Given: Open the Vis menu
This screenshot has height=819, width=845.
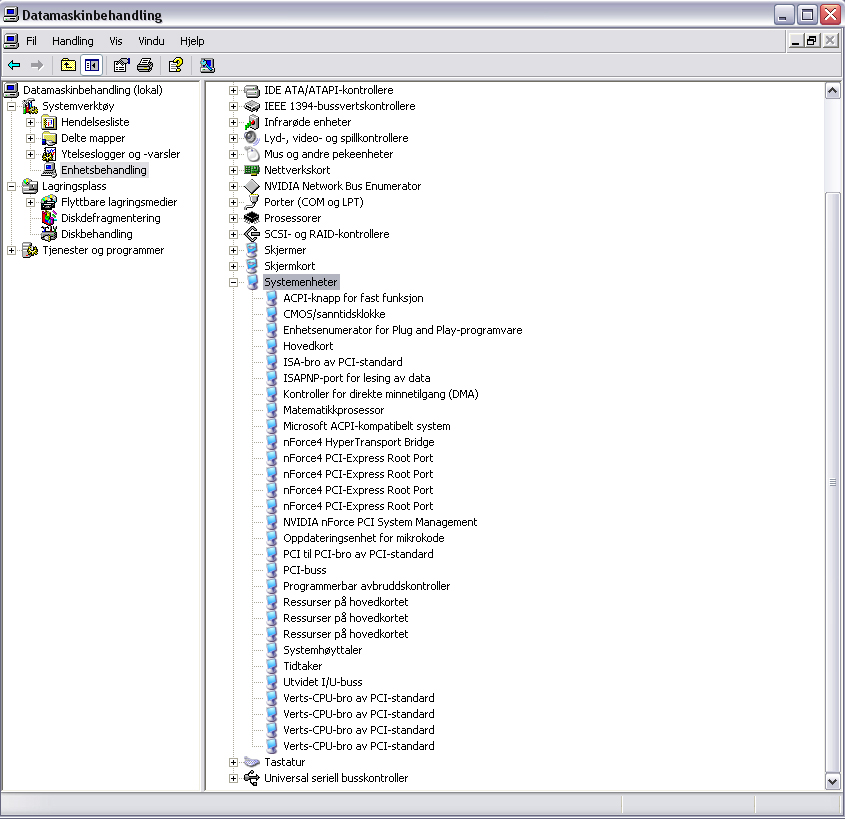Looking at the screenshot, I should (x=116, y=41).
